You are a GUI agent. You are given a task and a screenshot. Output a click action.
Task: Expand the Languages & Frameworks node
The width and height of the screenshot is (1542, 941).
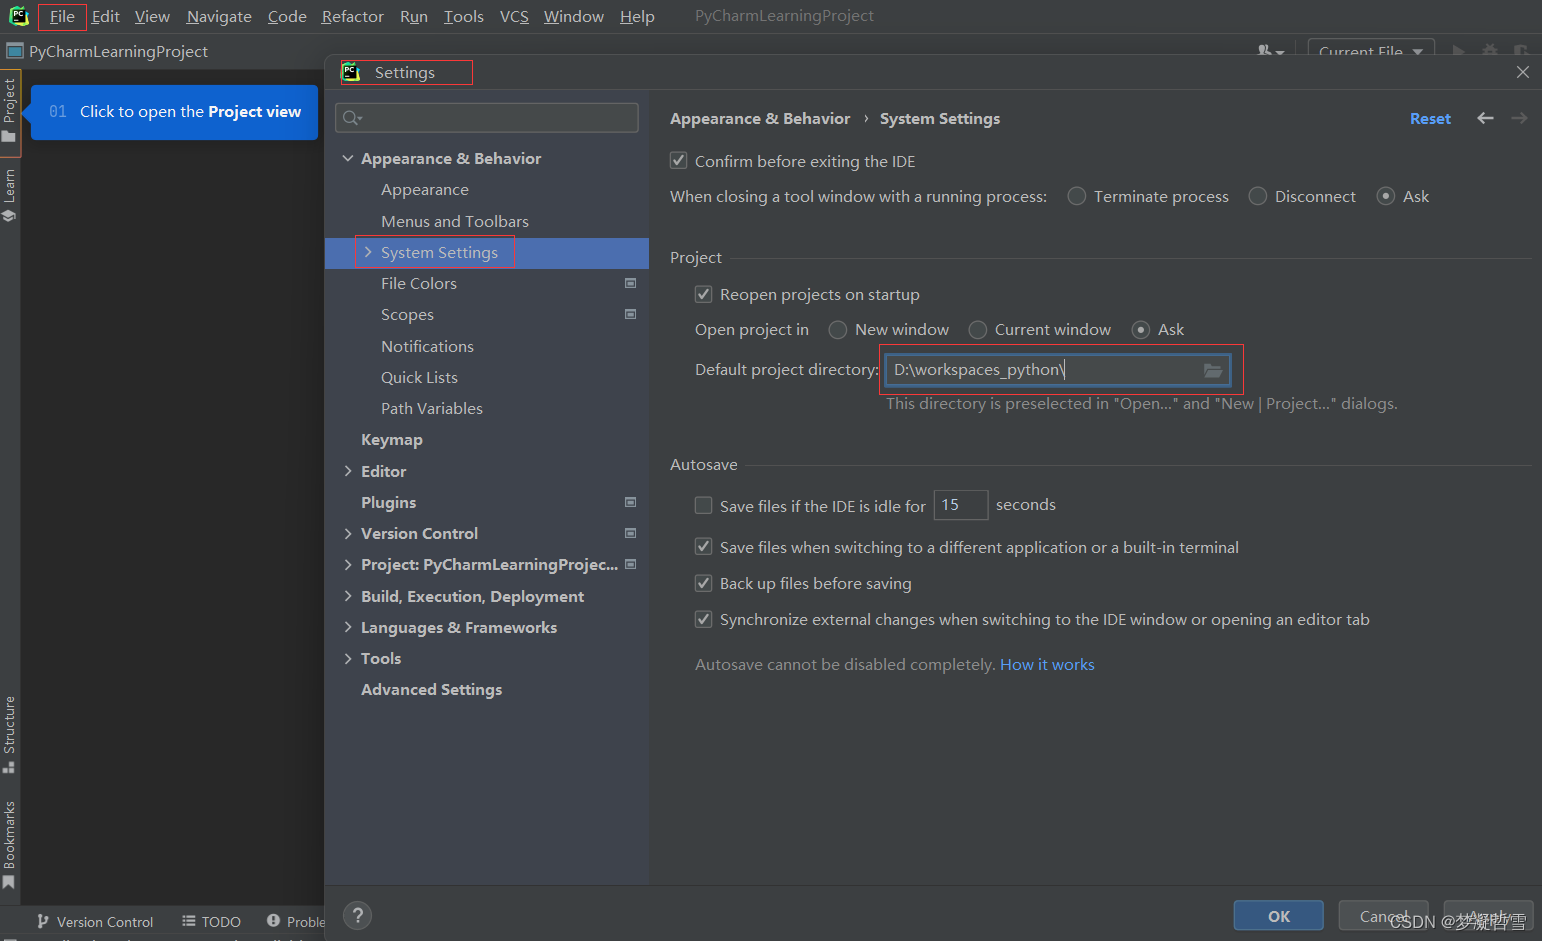tap(348, 627)
